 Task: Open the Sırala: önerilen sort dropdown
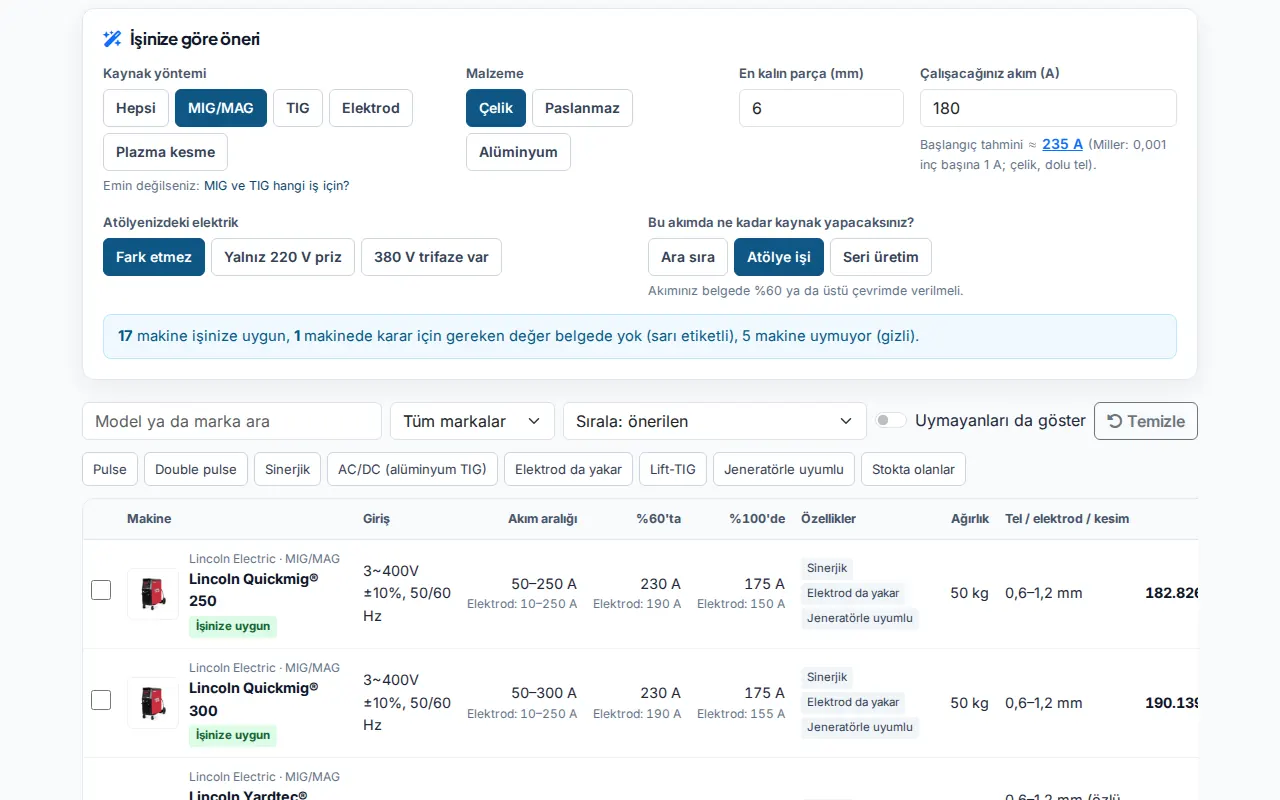point(715,421)
